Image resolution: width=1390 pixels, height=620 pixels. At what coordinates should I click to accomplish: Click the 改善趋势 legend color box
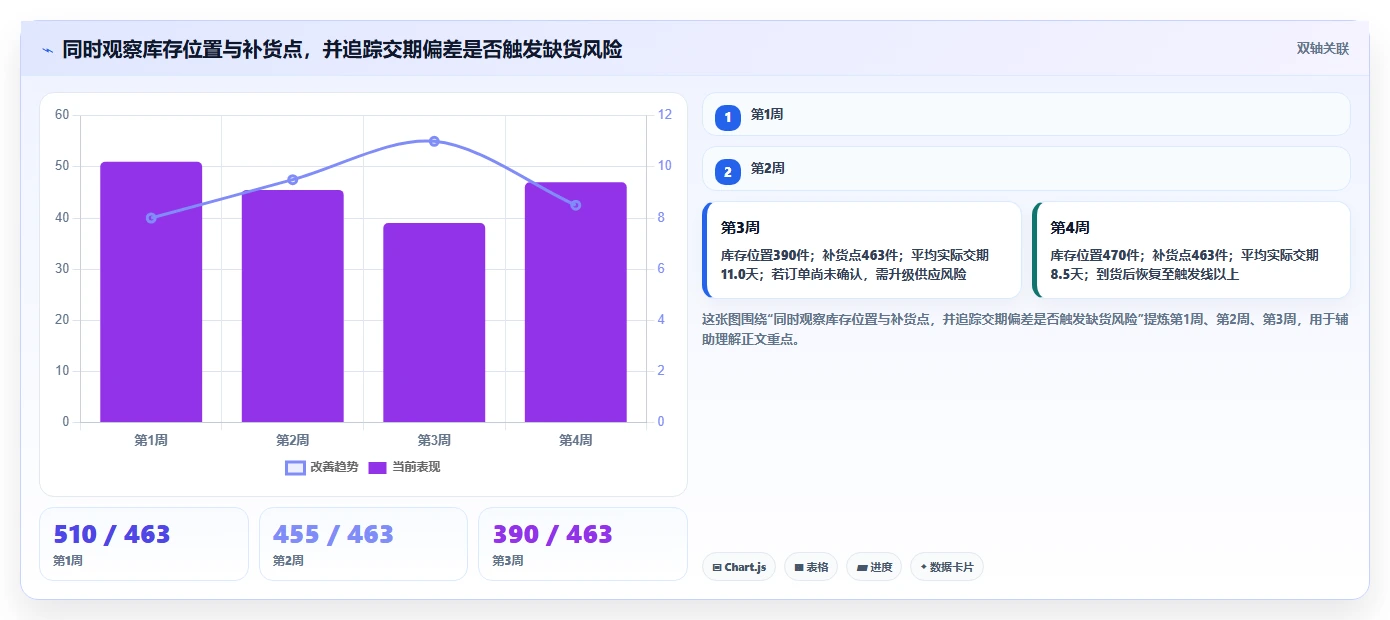pos(295,467)
